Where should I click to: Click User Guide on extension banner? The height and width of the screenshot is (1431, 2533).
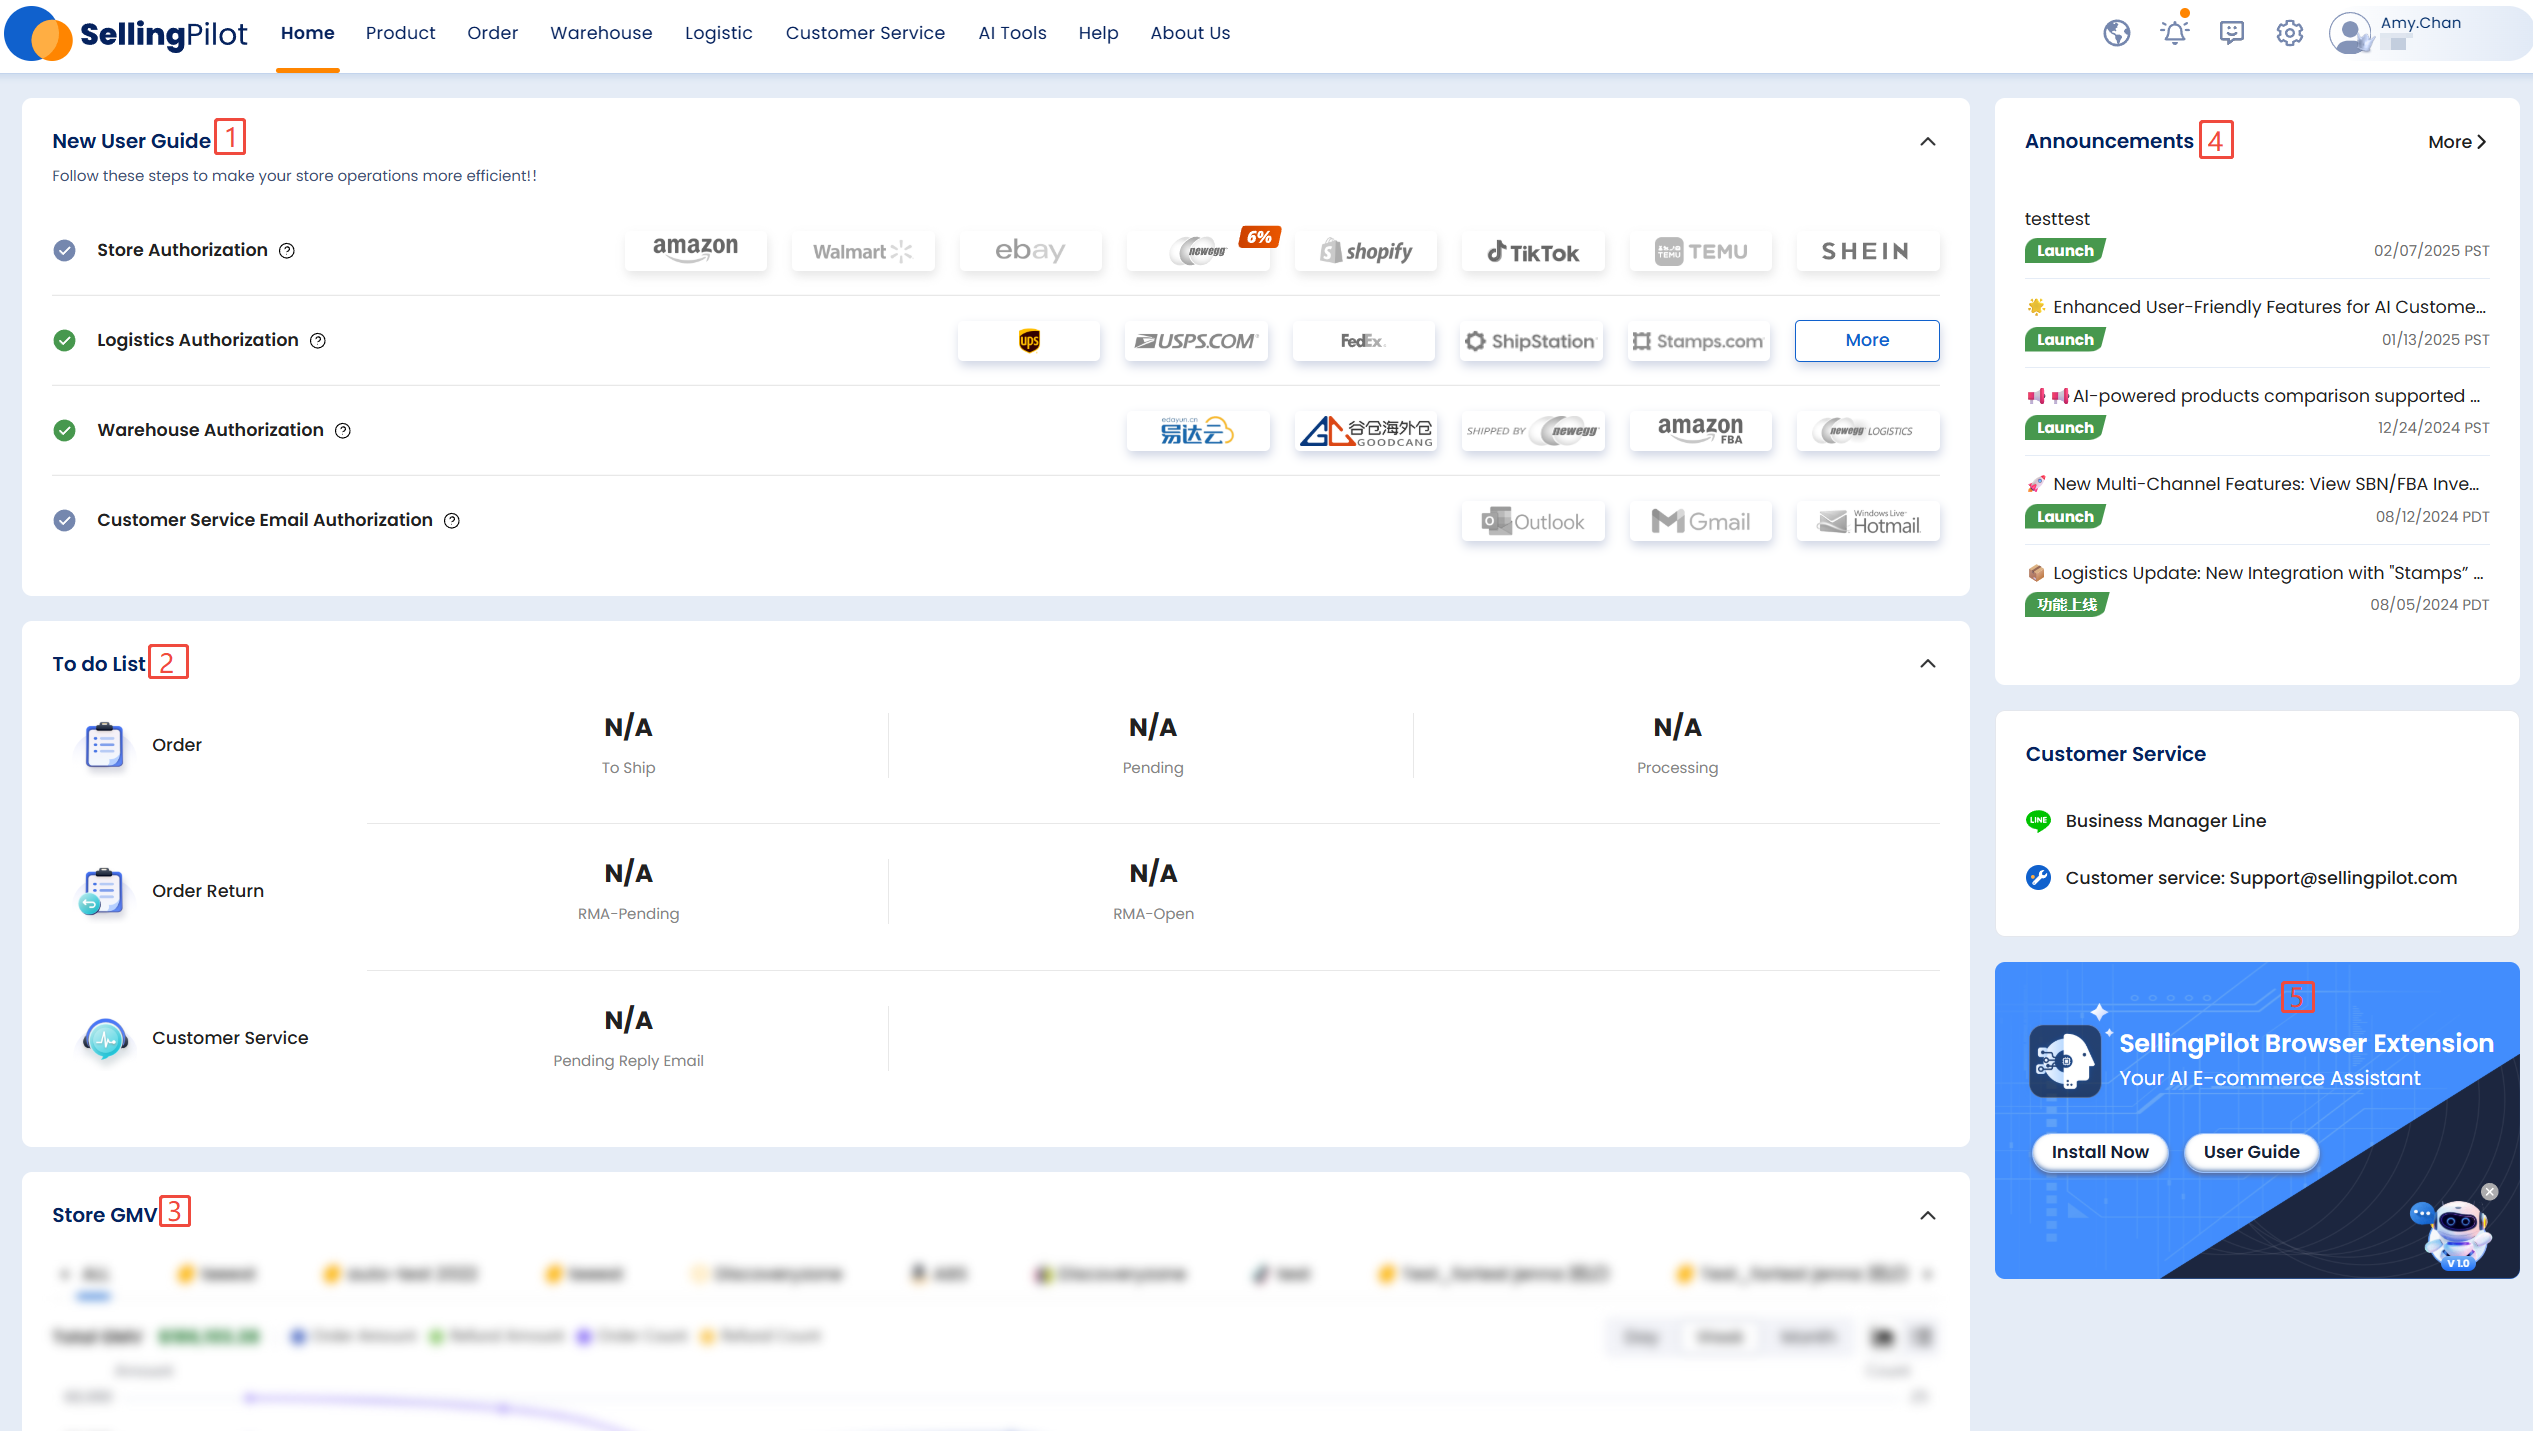[x=2251, y=1152]
